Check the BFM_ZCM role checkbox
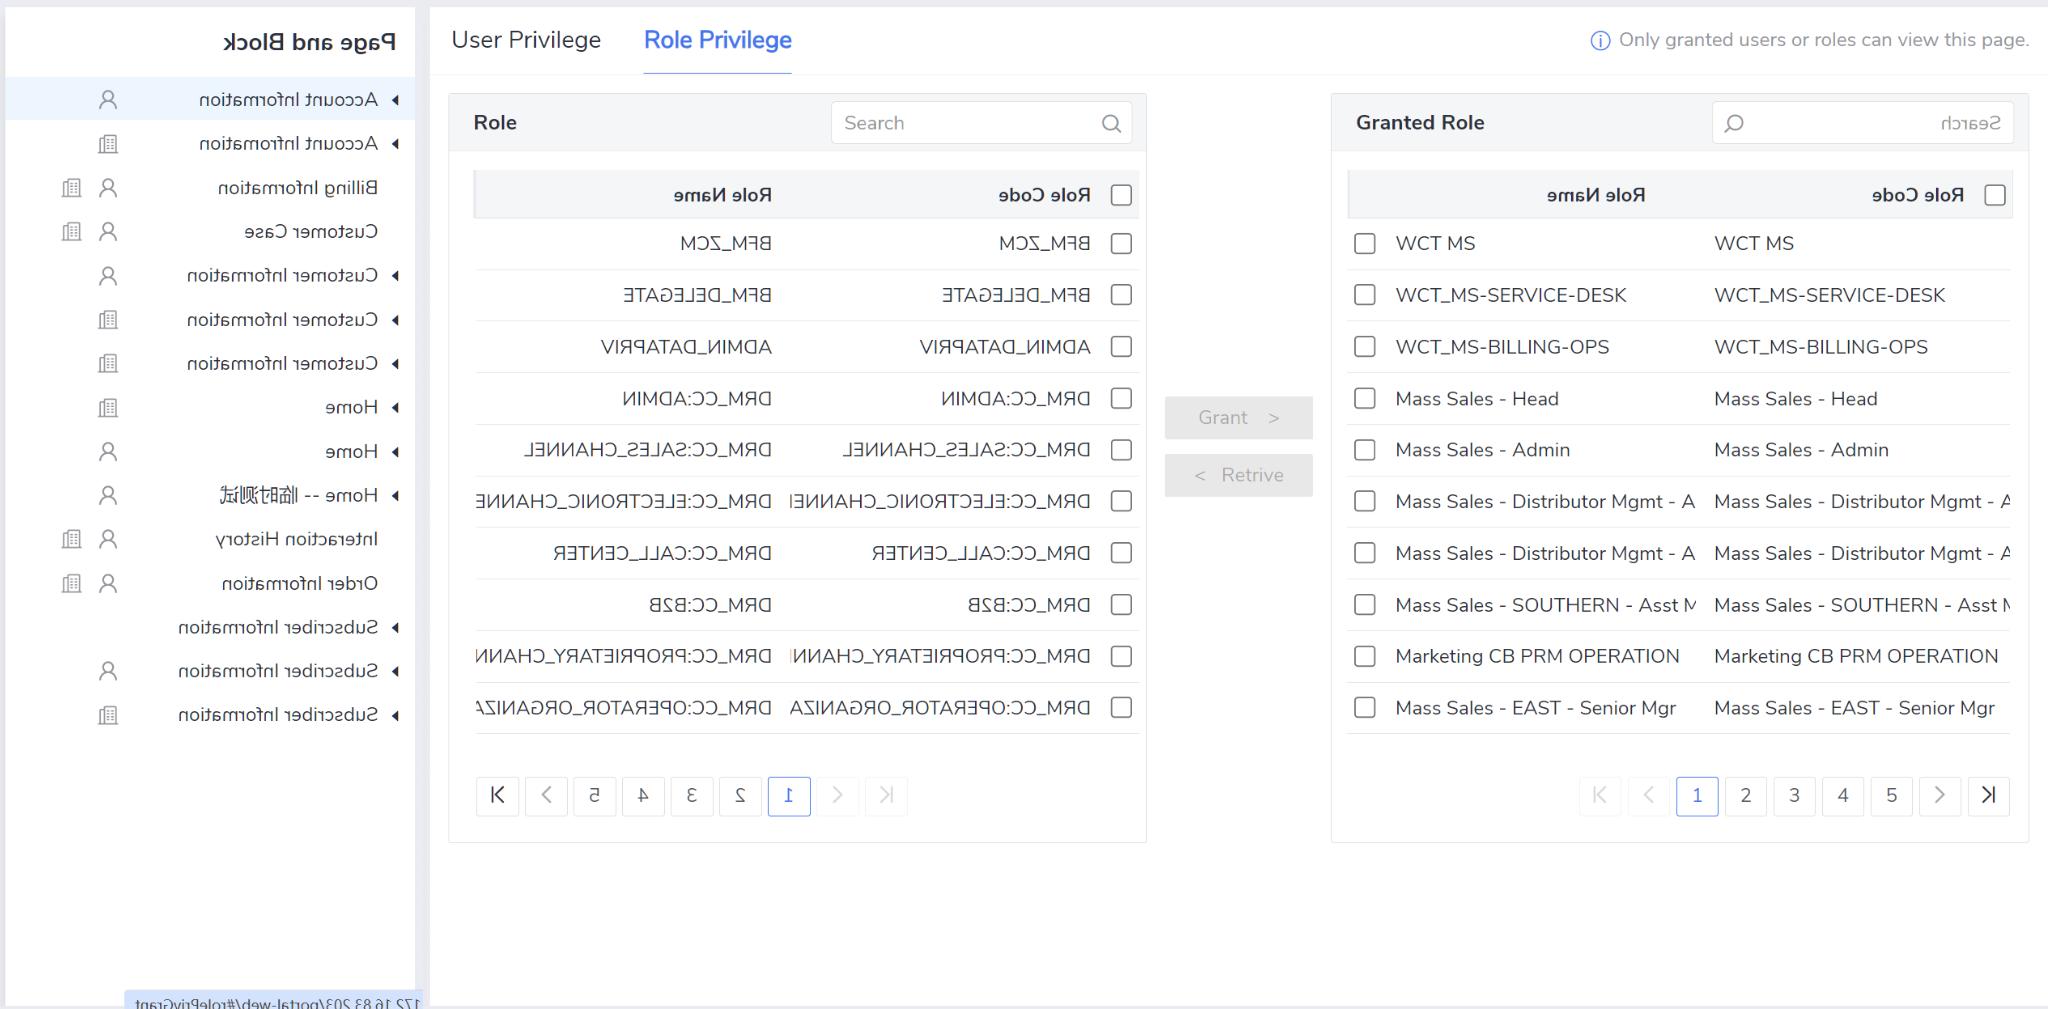 tap(1121, 244)
